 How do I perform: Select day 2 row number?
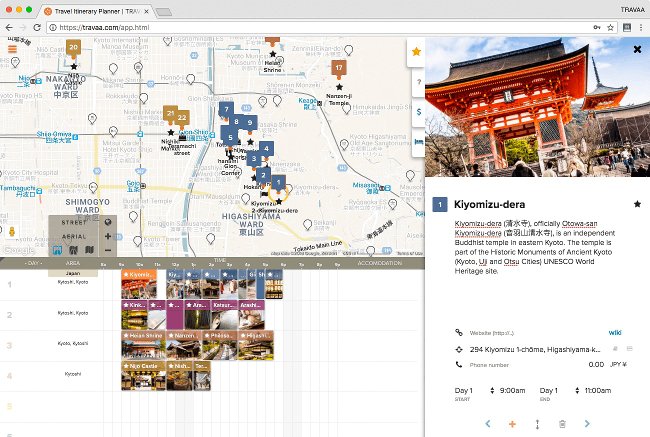pyautogui.click(x=9, y=315)
